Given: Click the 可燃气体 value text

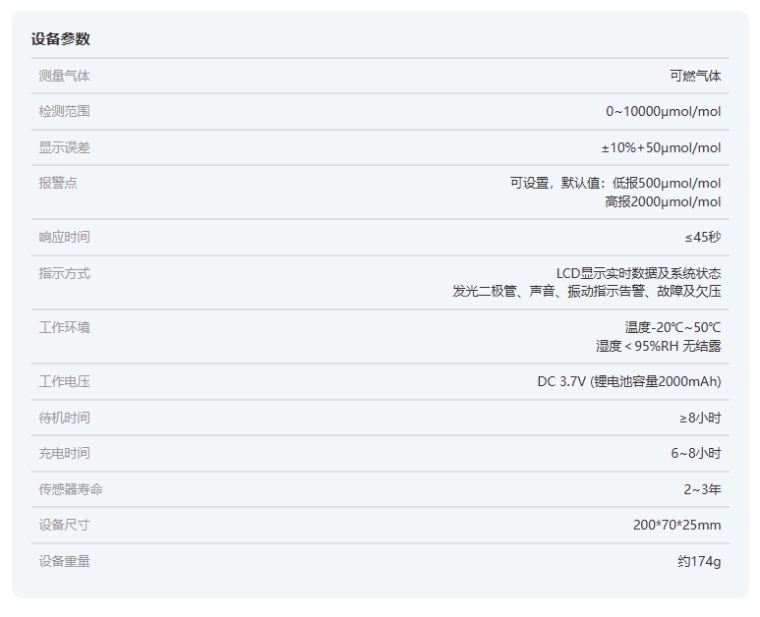Looking at the screenshot, I should click(695, 76).
